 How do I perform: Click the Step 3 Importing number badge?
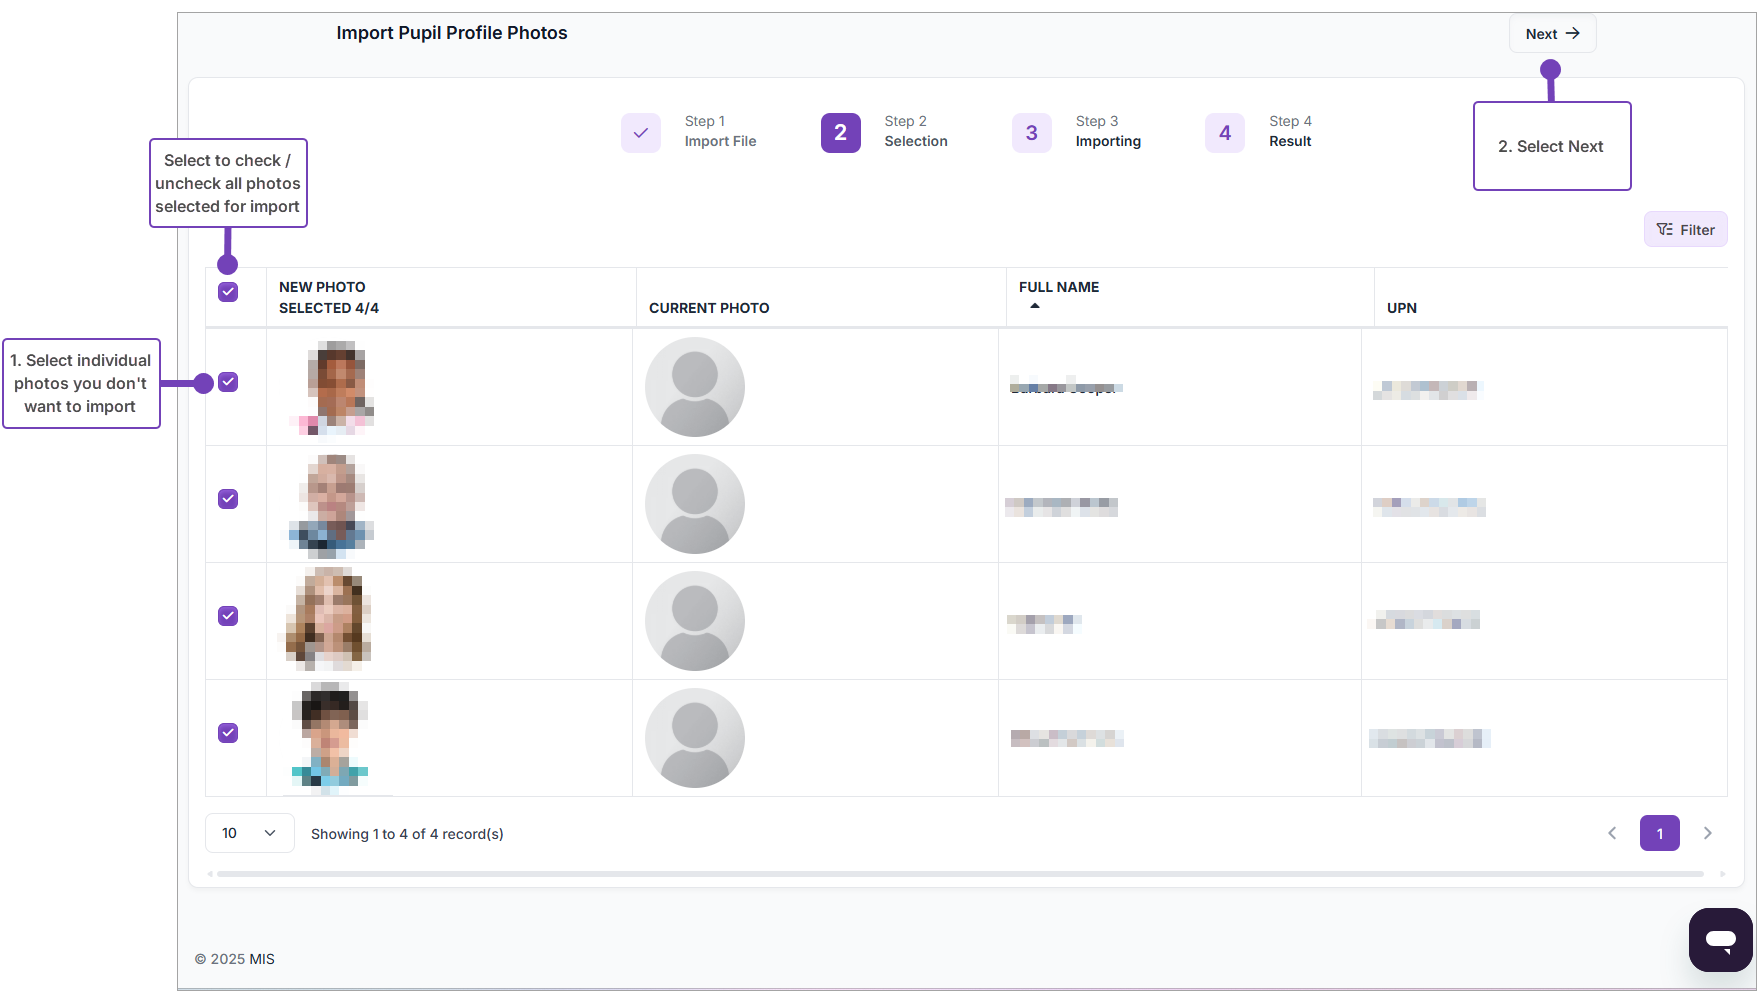[1031, 133]
